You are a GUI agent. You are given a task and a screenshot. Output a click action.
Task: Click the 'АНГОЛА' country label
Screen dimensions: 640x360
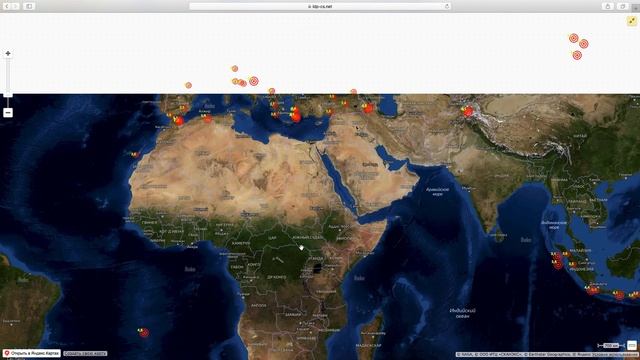click(x=259, y=305)
